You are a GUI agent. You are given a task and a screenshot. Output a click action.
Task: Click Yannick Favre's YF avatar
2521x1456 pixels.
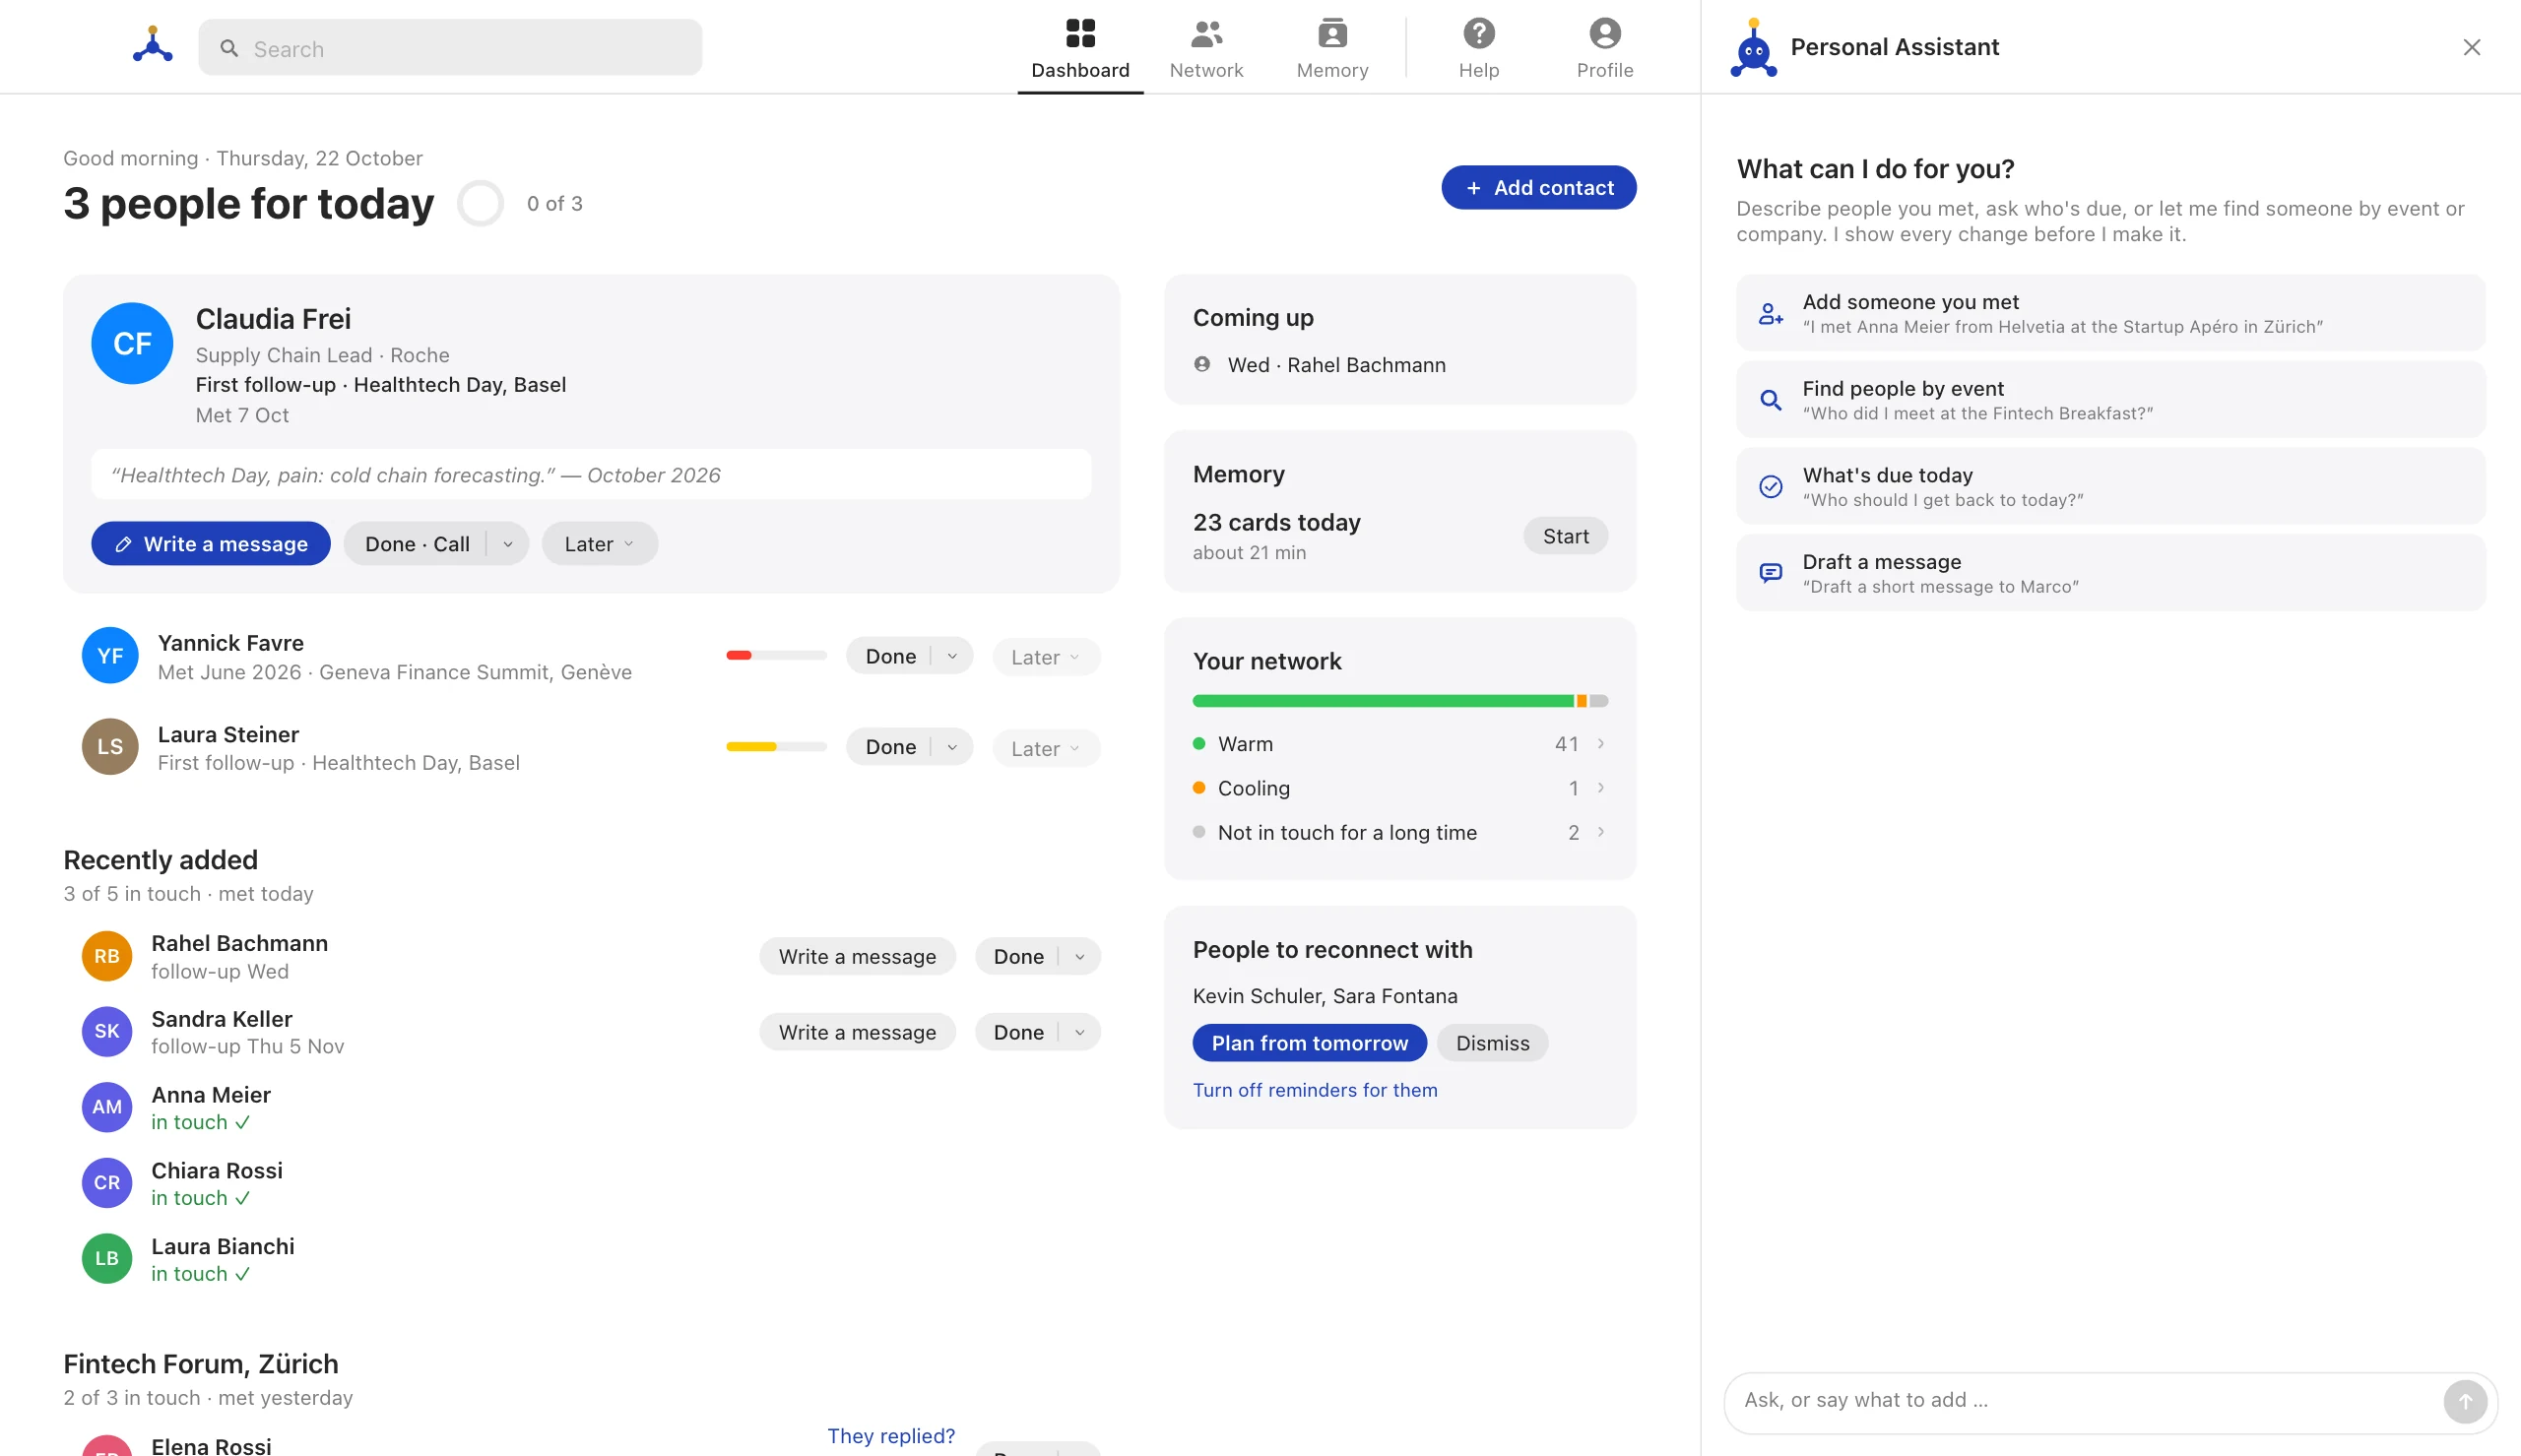(x=110, y=655)
